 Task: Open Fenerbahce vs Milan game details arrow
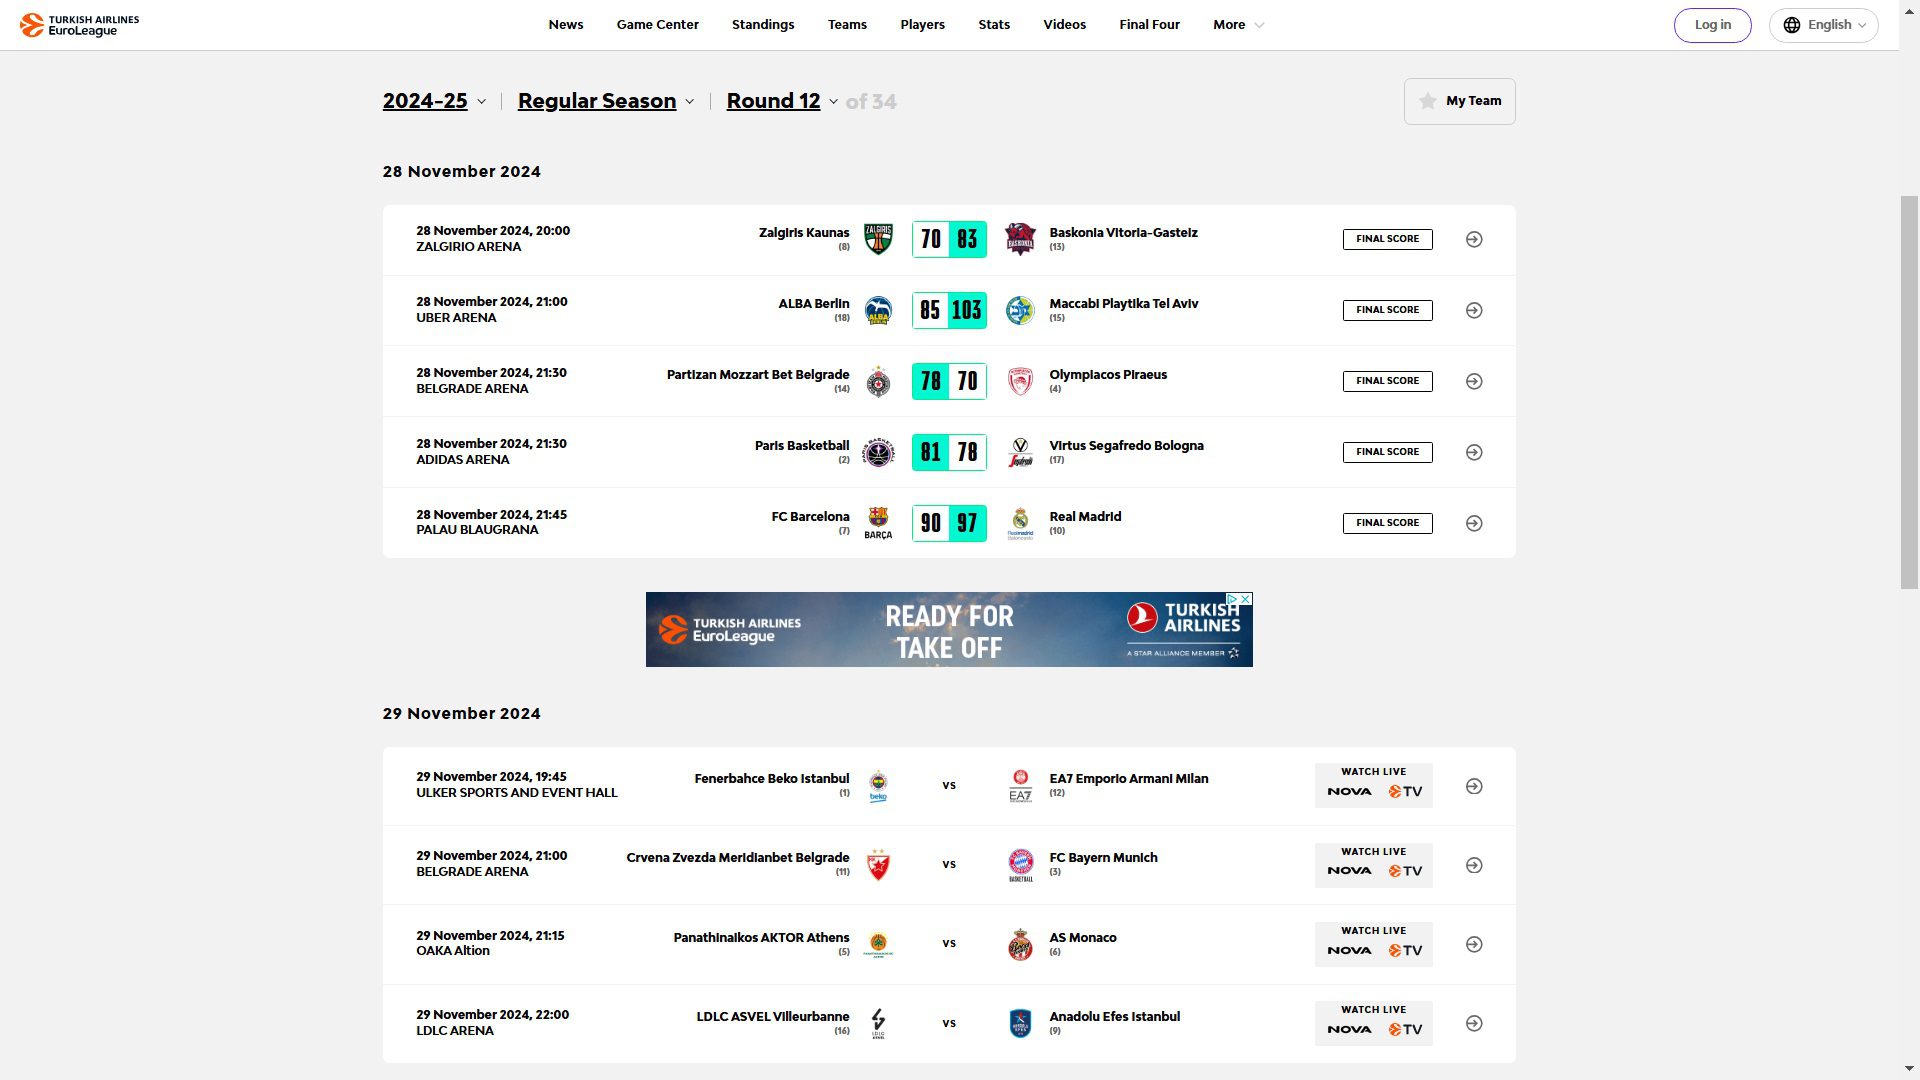[x=1474, y=787]
